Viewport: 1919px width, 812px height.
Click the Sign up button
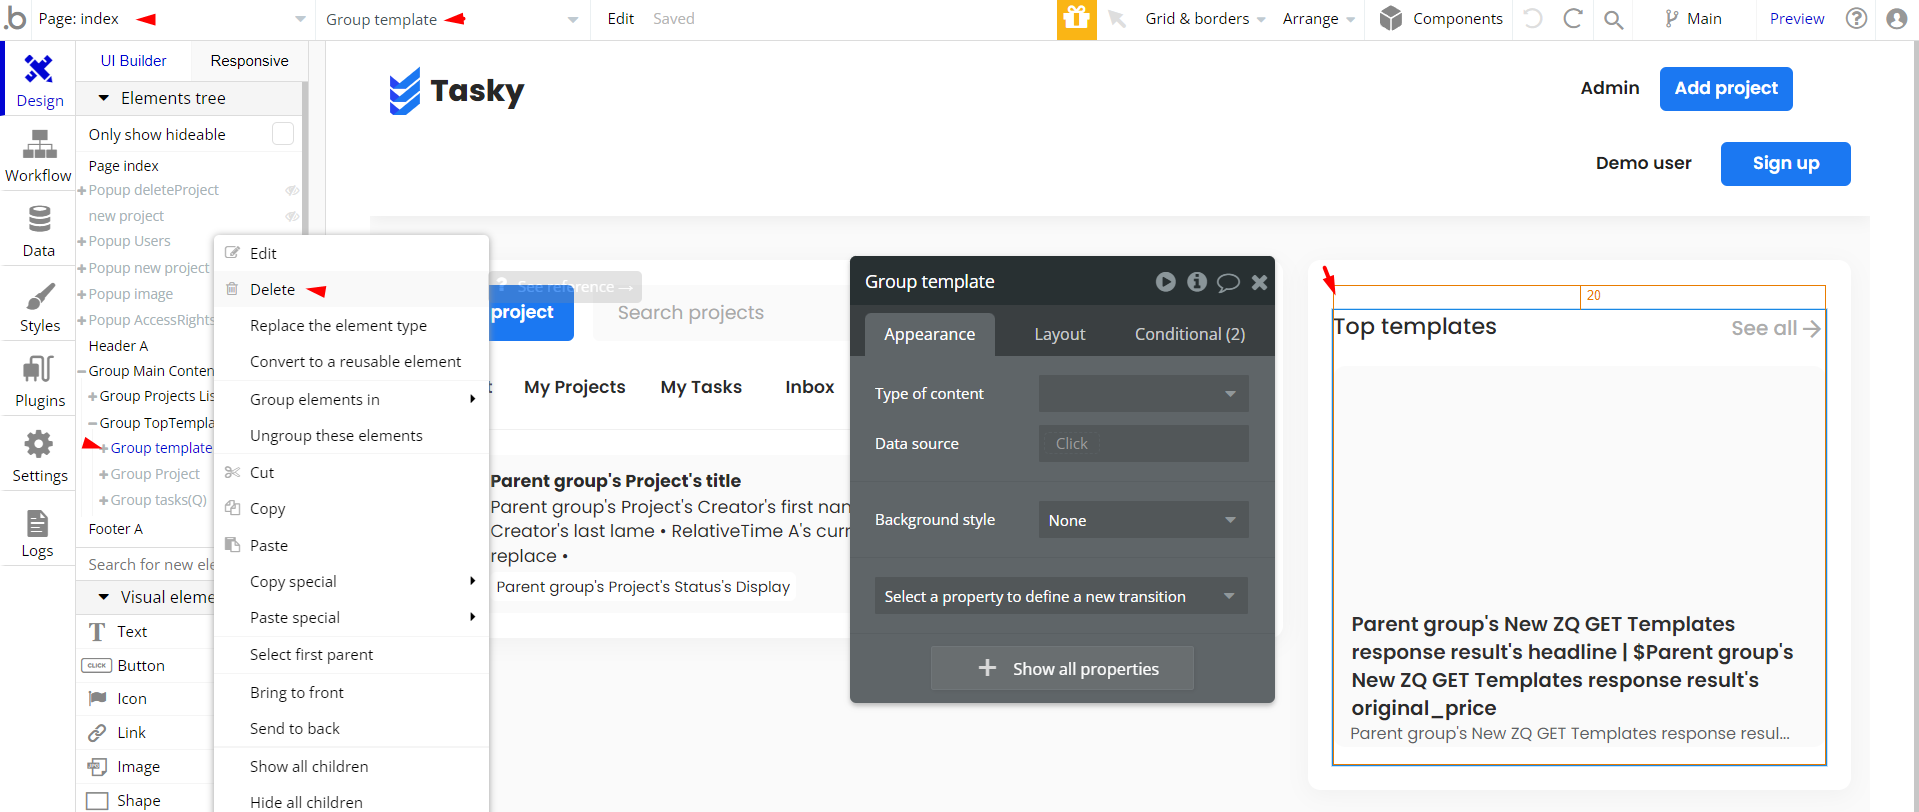click(x=1785, y=163)
